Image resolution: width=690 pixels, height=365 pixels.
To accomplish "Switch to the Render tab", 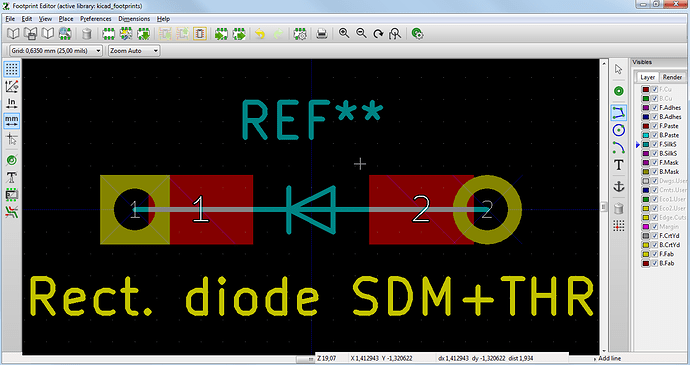I will coord(672,77).
